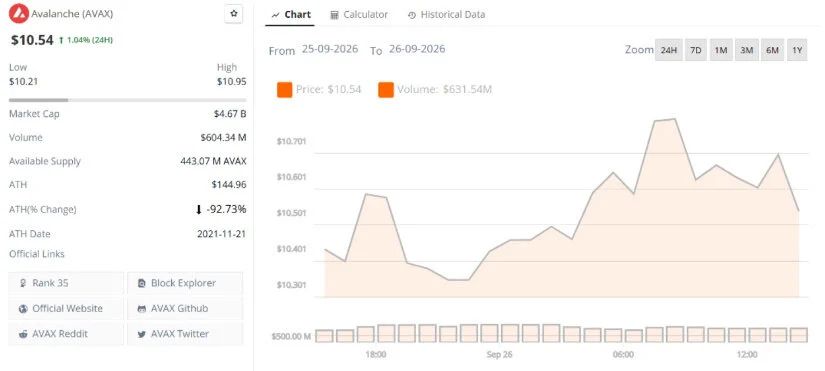Open the AVAX Twitter link
This screenshot has height=371, width=825.
[185, 334]
